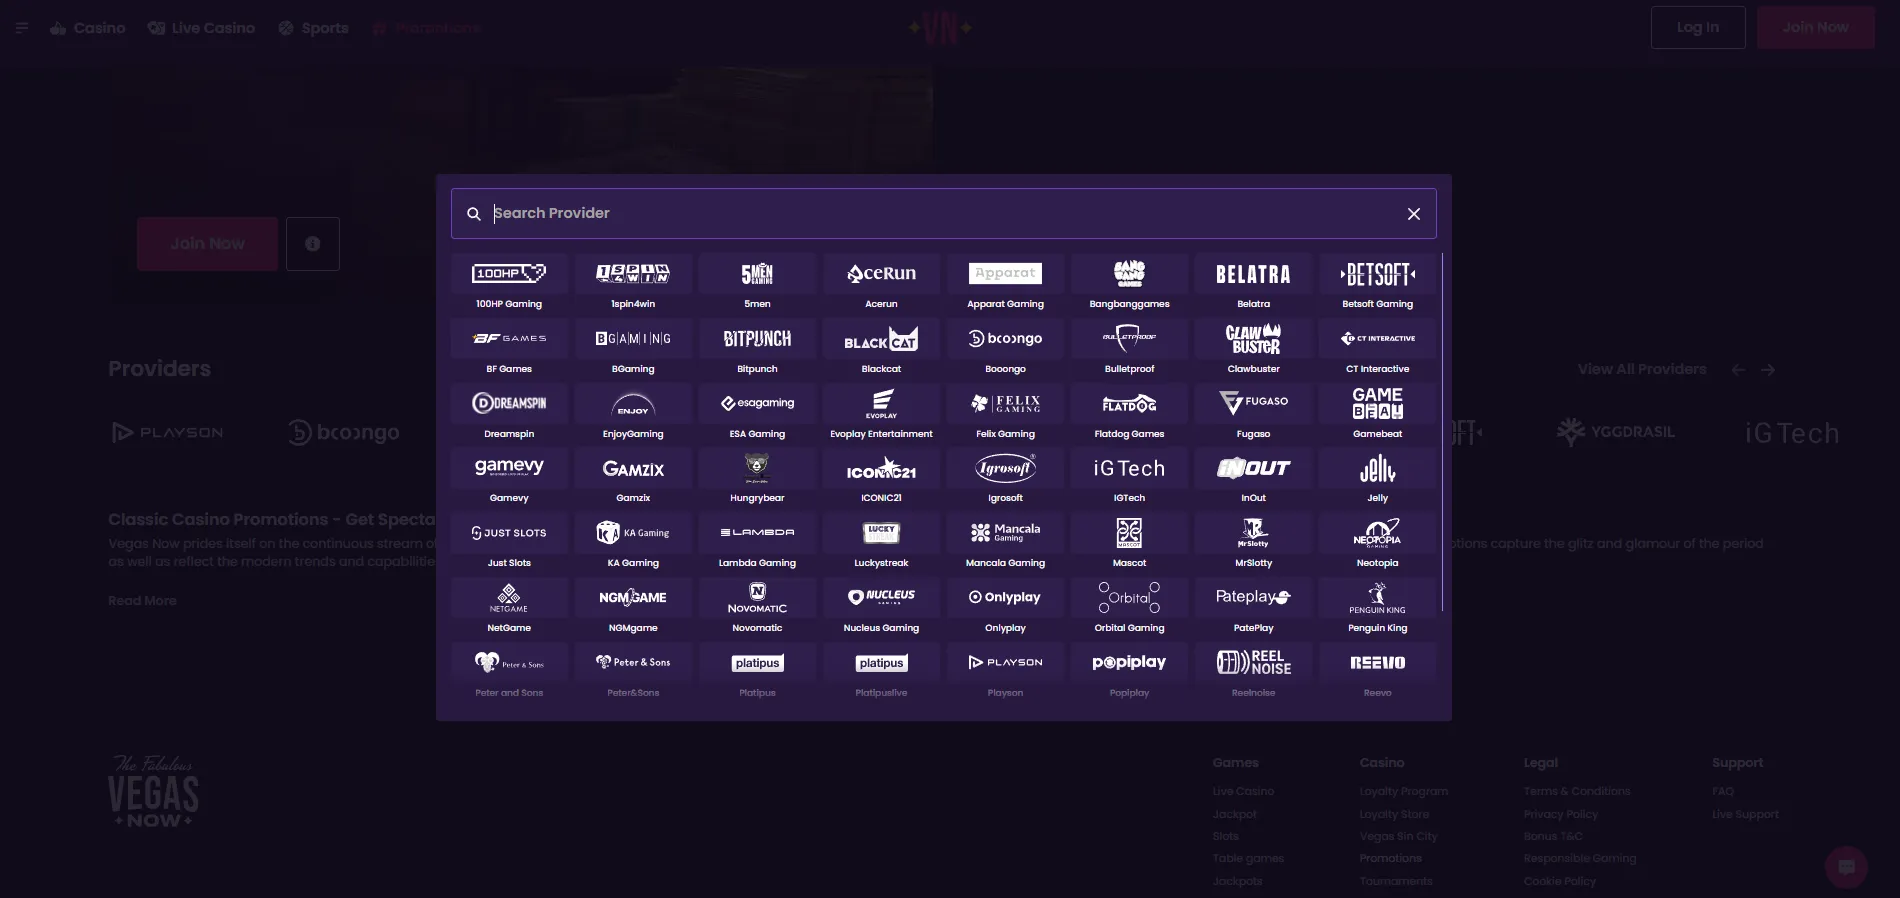The width and height of the screenshot is (1900, 898).
Task: Select the Luckystreak provider tile
Action: [x=881, y=533]
